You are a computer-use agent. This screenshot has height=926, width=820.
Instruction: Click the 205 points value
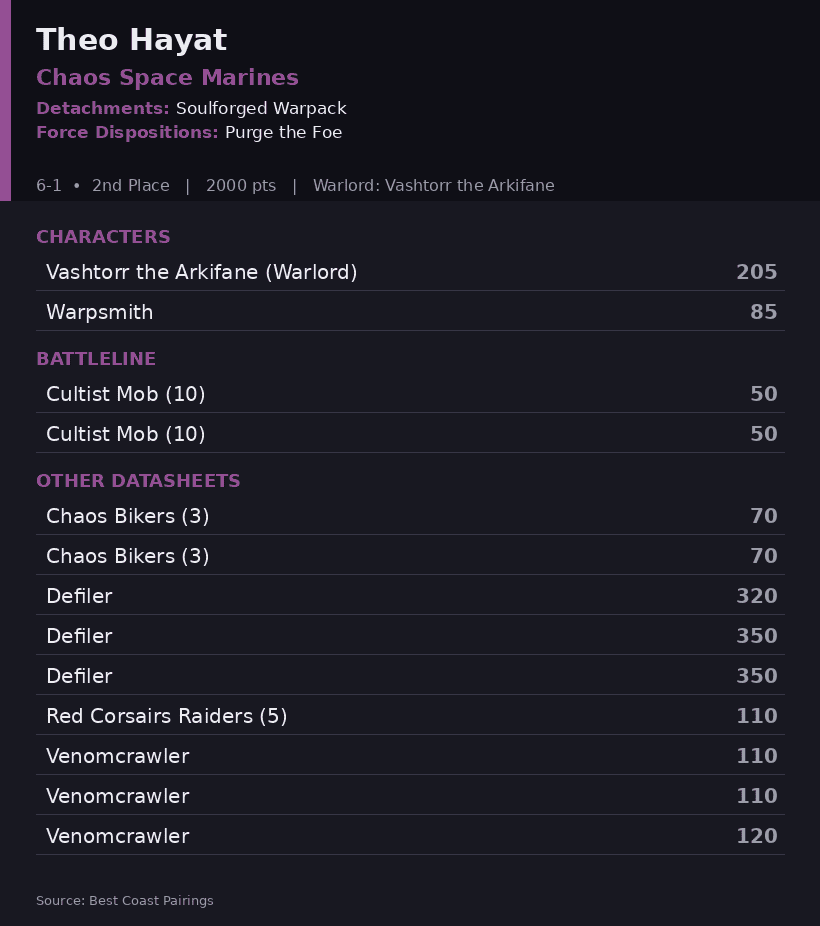757,272
